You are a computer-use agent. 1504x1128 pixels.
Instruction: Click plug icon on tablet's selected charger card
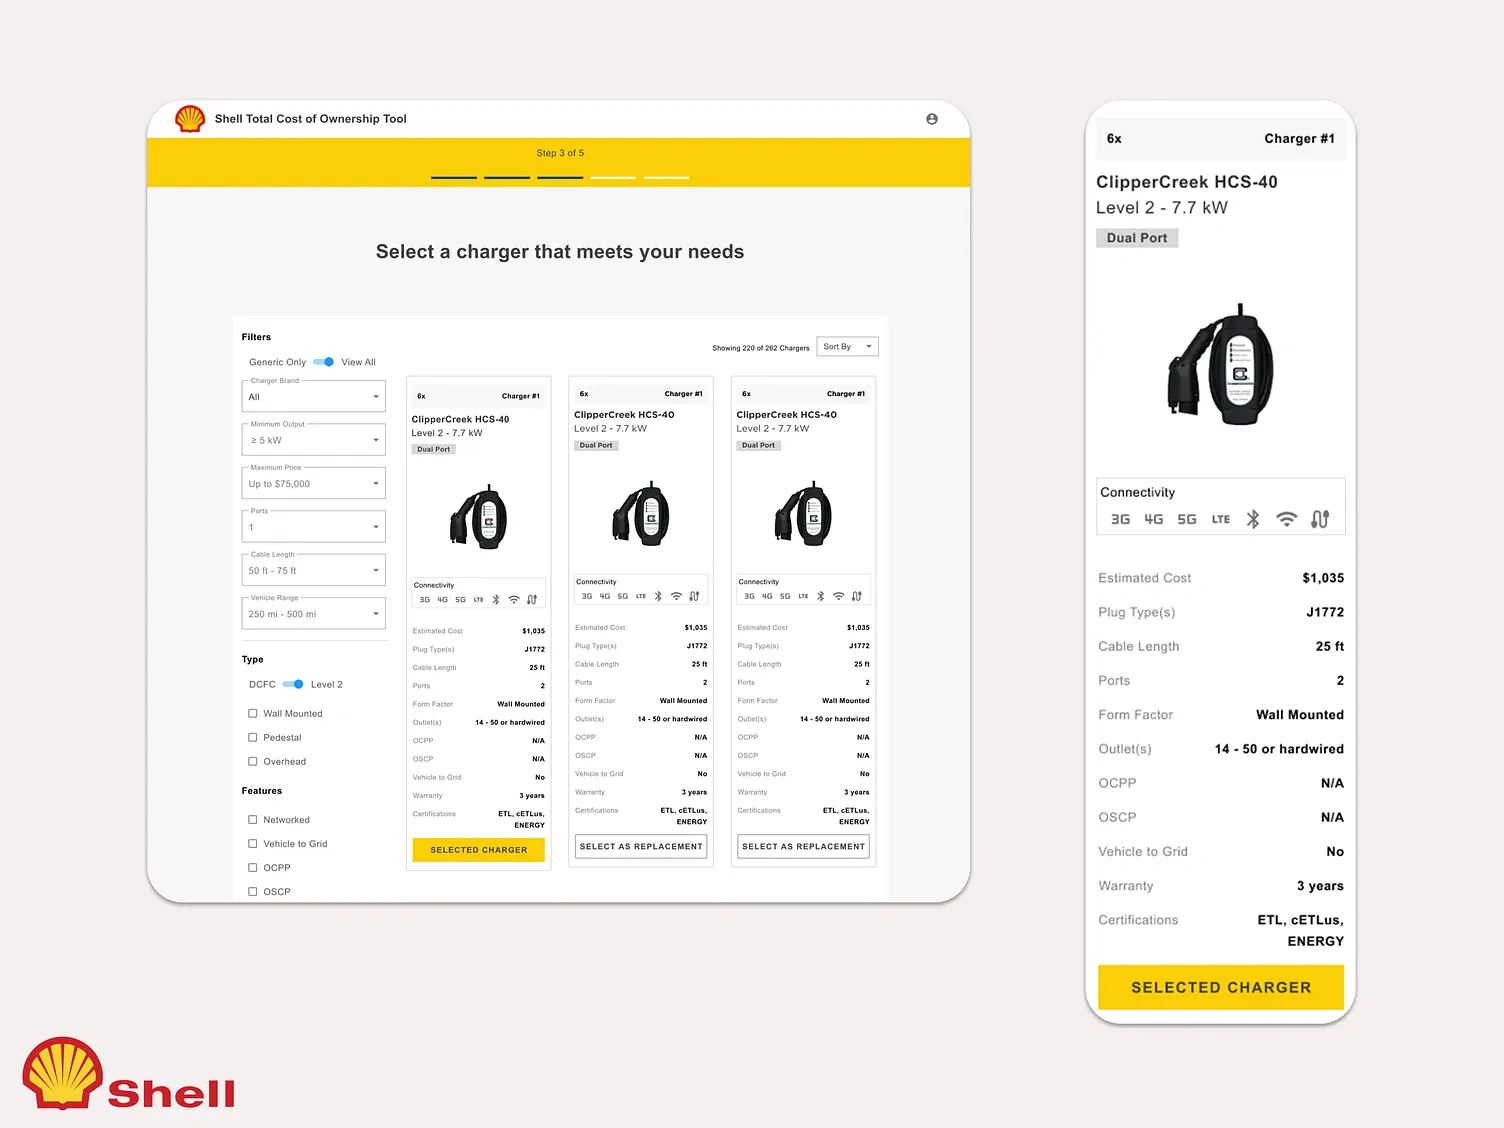pos(532,600)
